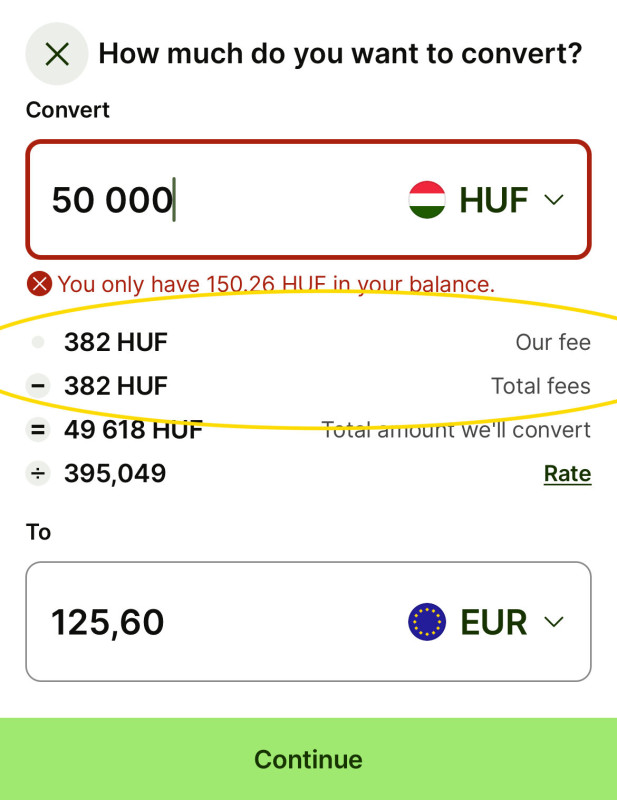Click the Hungarian flag icon
The image size is (617, 800).
pos(427,200)
